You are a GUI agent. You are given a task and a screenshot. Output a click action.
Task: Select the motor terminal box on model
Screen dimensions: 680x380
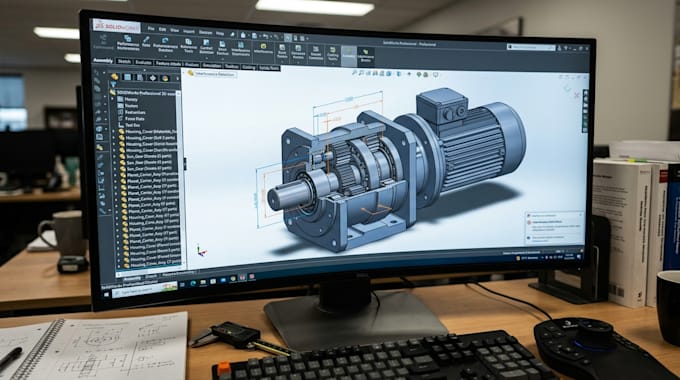click(x=442, y=105)
